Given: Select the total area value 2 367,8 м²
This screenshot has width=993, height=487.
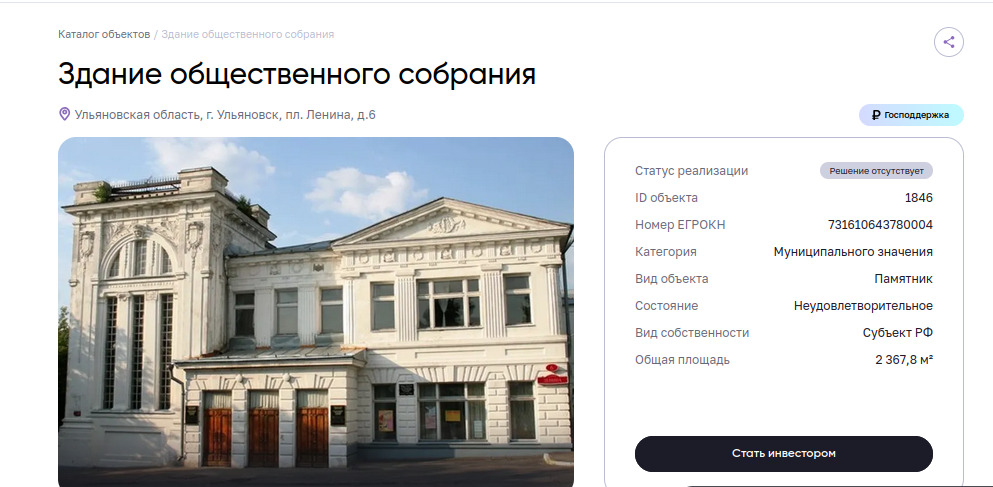Looking at the screenshot, I should pyautogui.click(x=904, y=360).
